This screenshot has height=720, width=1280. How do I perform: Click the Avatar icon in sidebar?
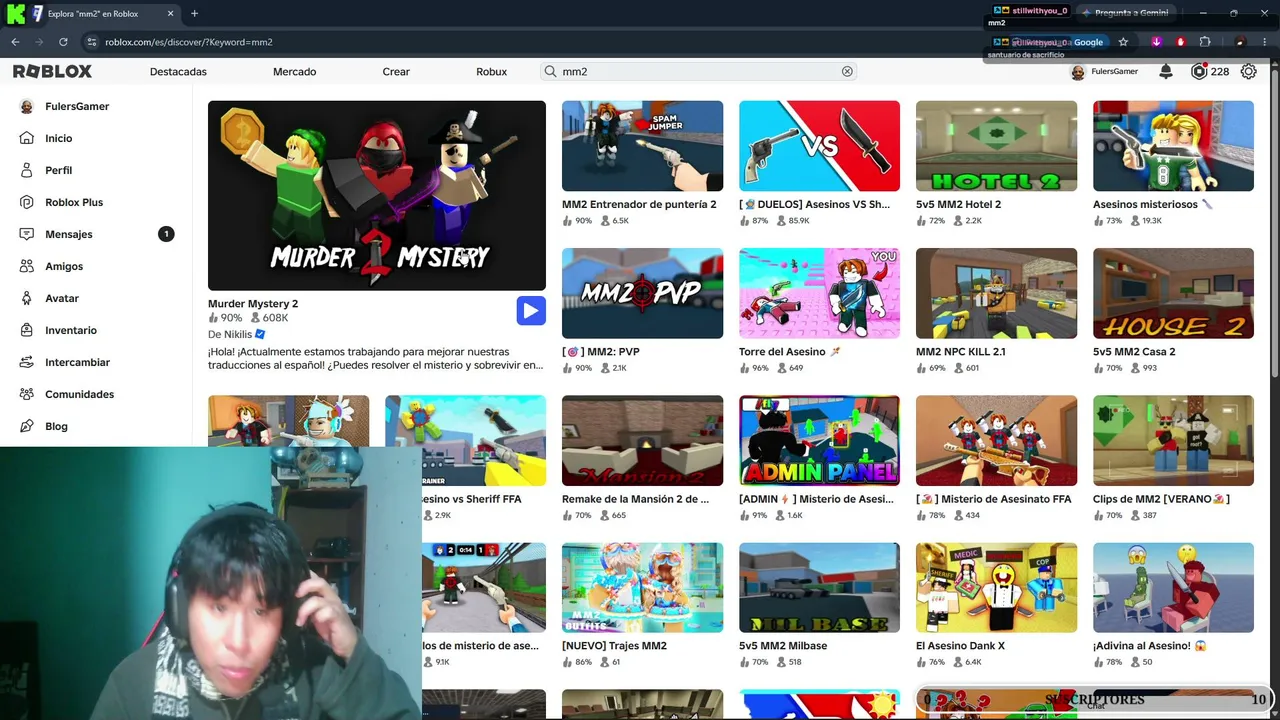point(27,298)
